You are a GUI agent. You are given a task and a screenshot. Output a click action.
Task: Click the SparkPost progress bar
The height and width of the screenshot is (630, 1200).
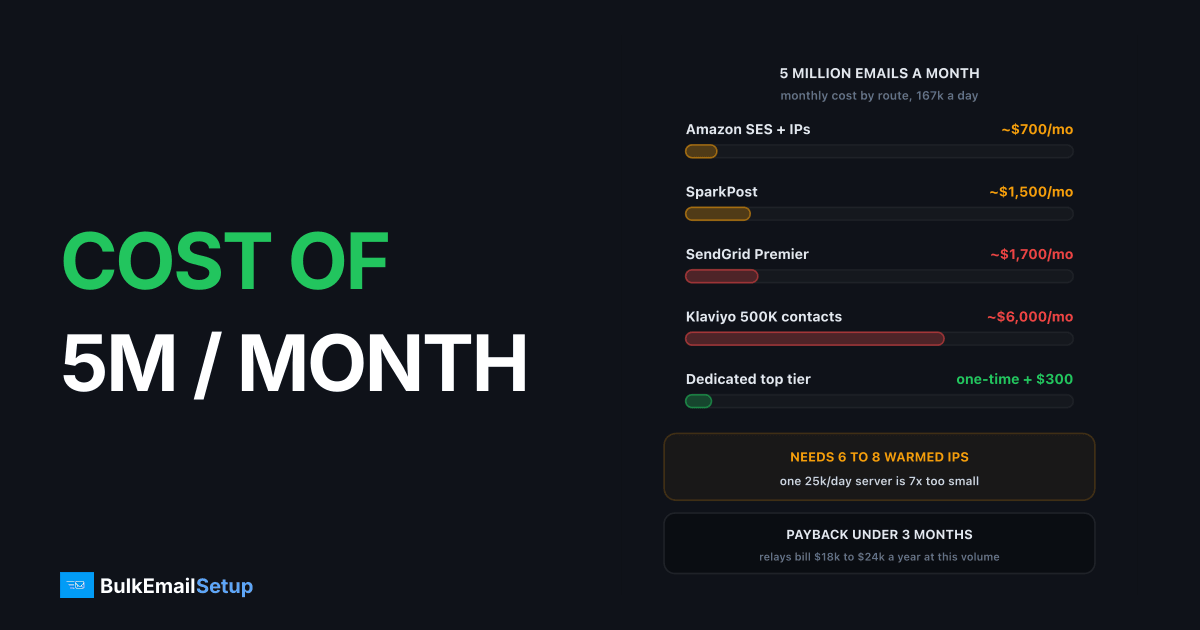coord(879,214)
